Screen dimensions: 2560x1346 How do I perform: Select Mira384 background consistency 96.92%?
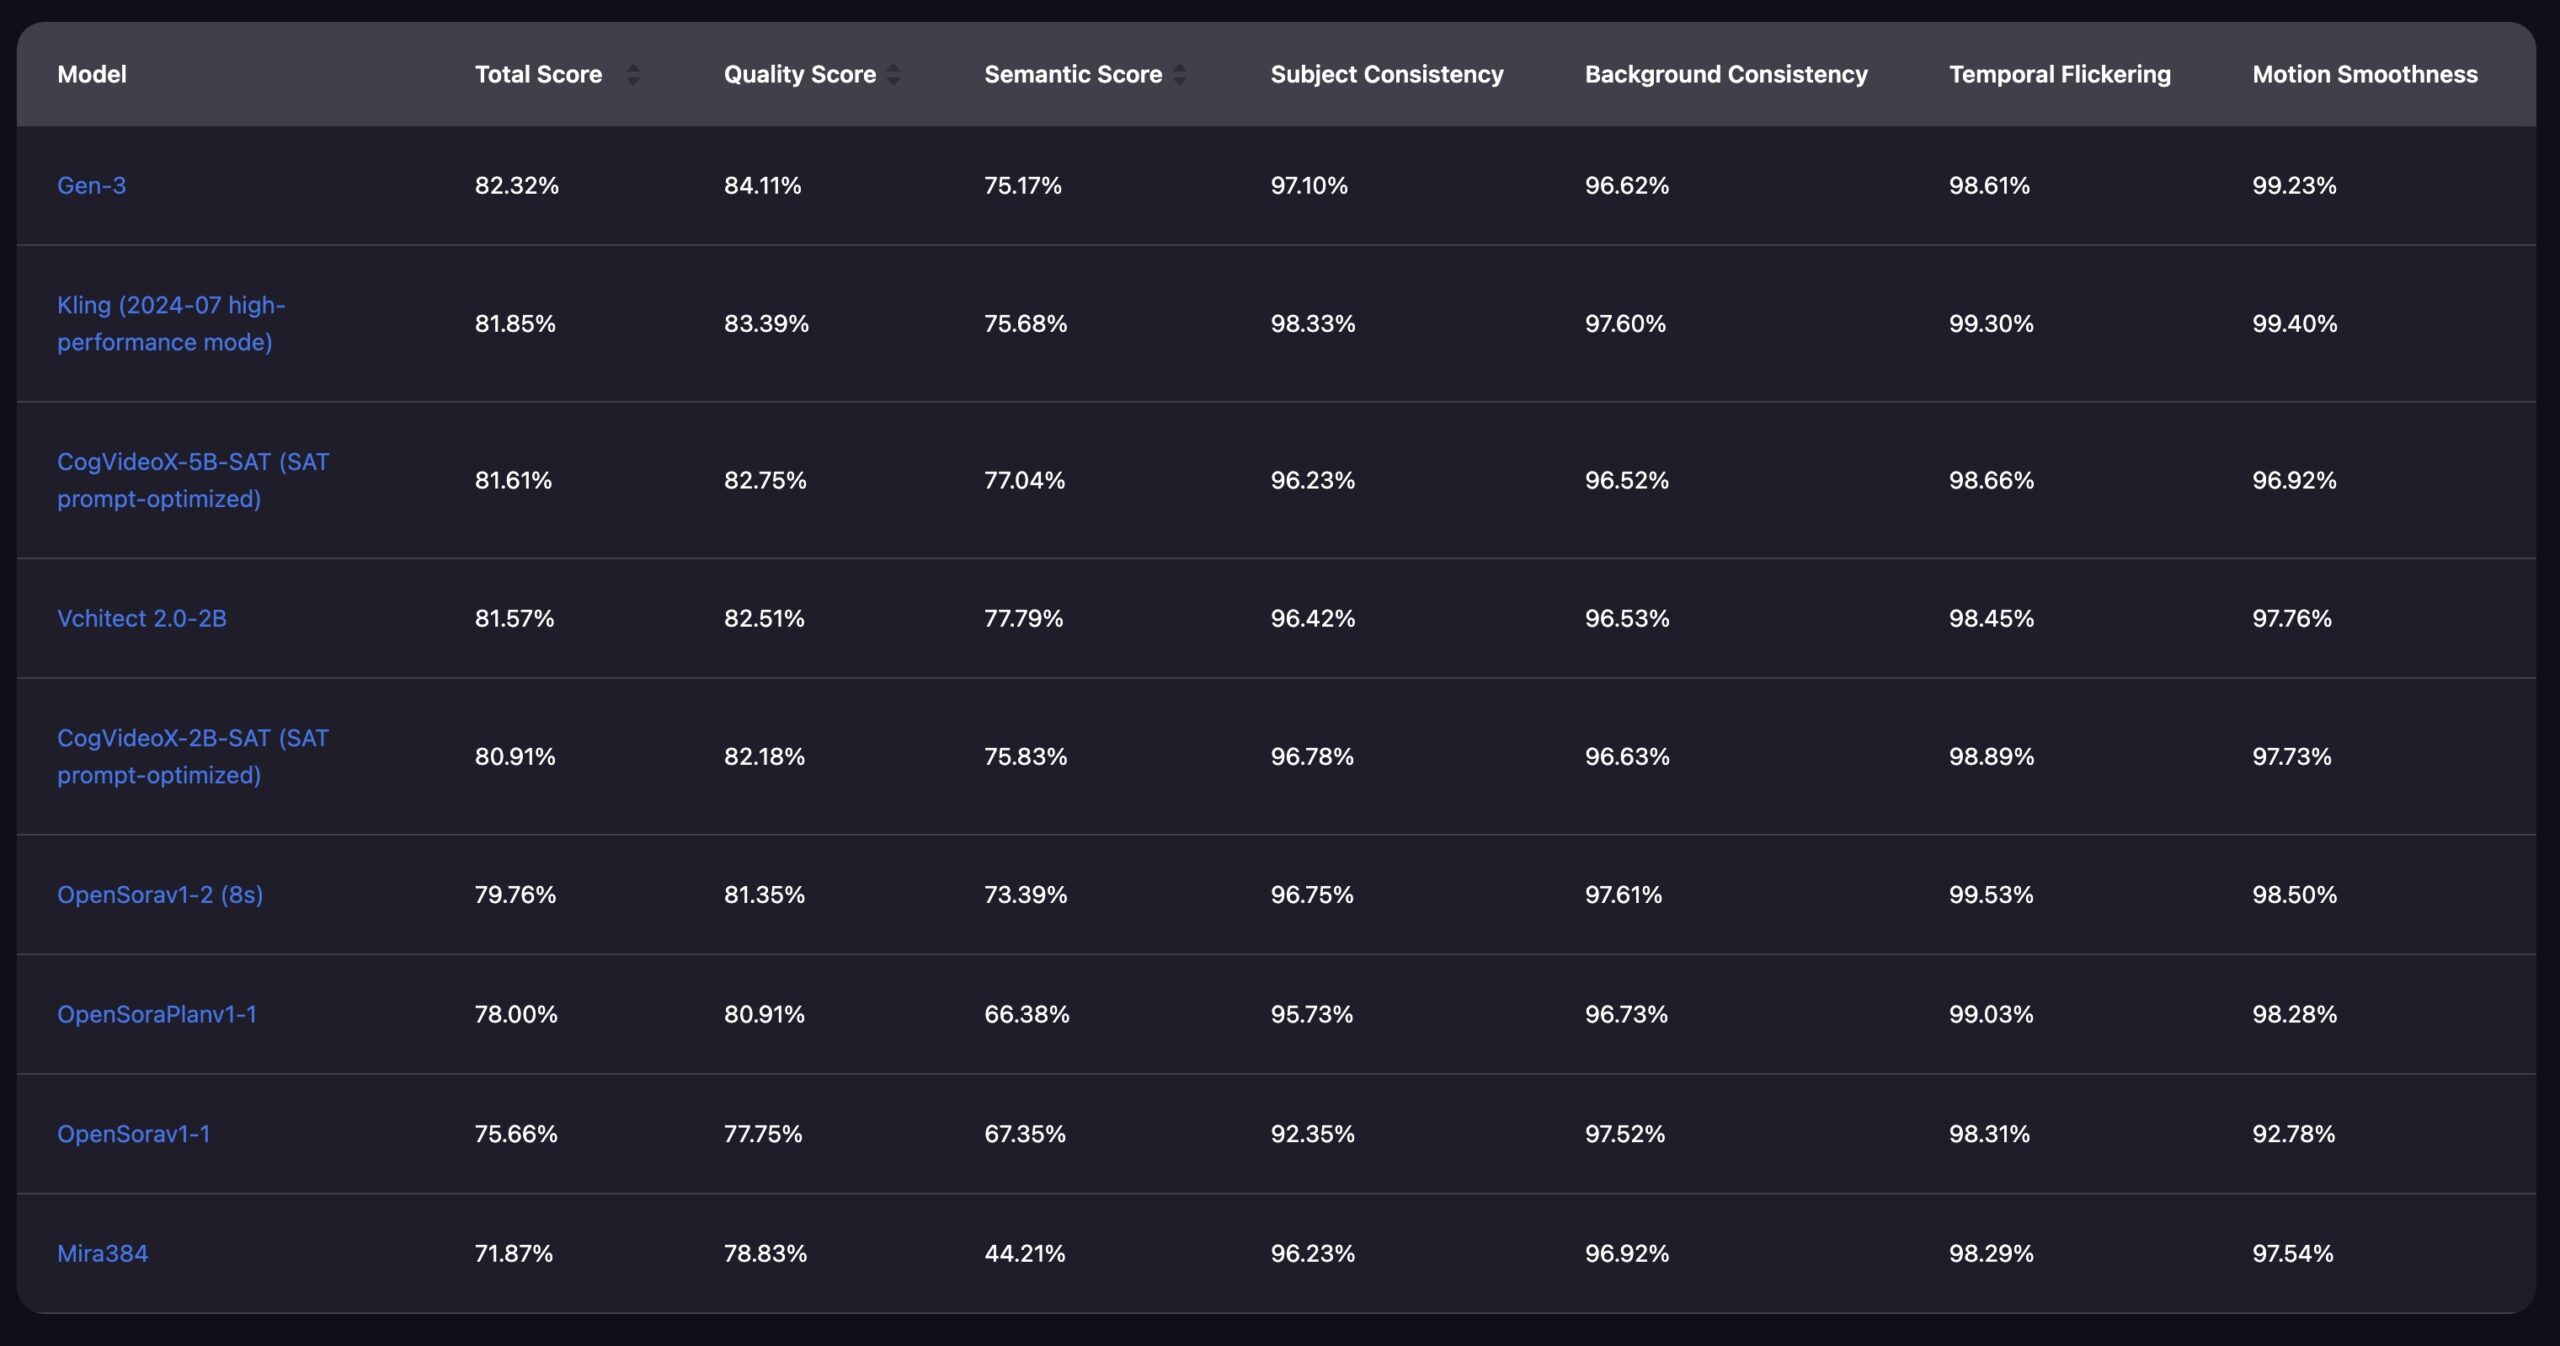click(1627, 1253)
